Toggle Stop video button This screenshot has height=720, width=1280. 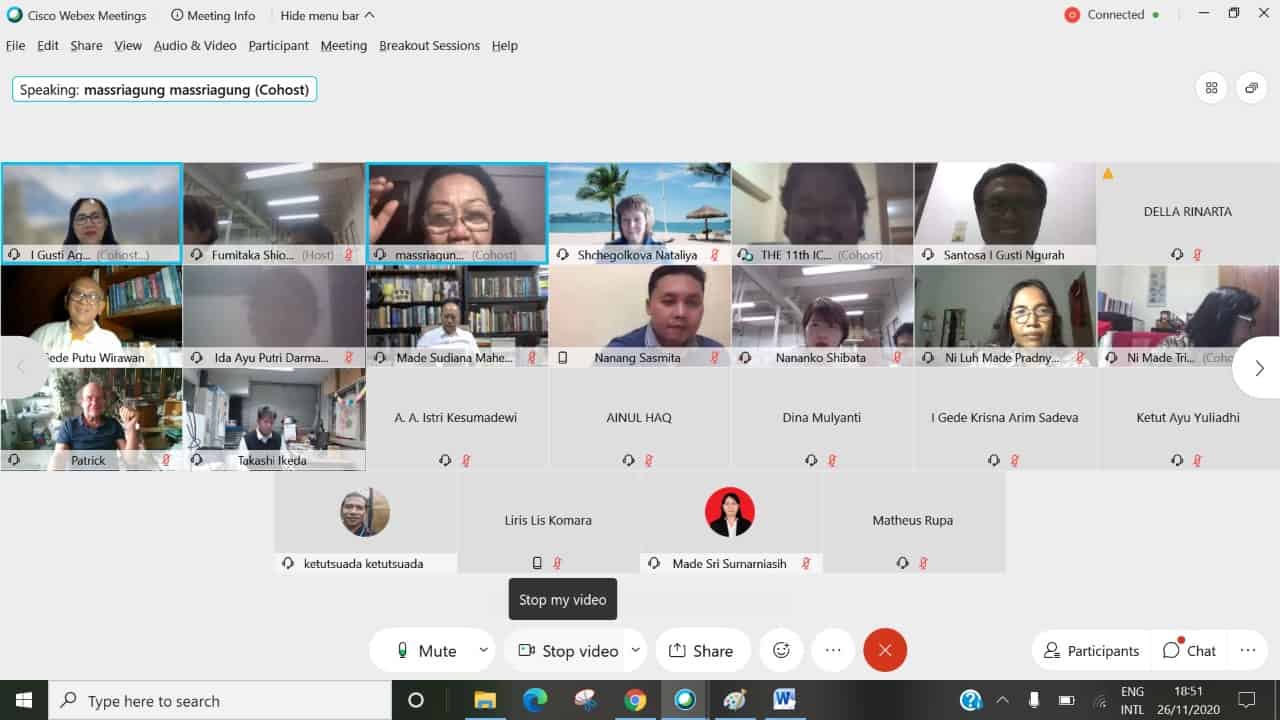tap(568, 650)
